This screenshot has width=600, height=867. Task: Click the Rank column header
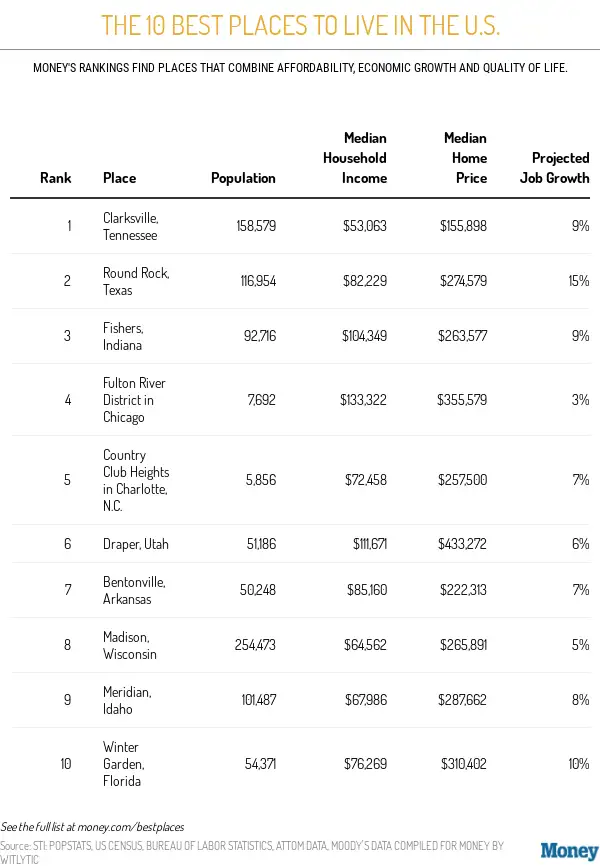56,178
